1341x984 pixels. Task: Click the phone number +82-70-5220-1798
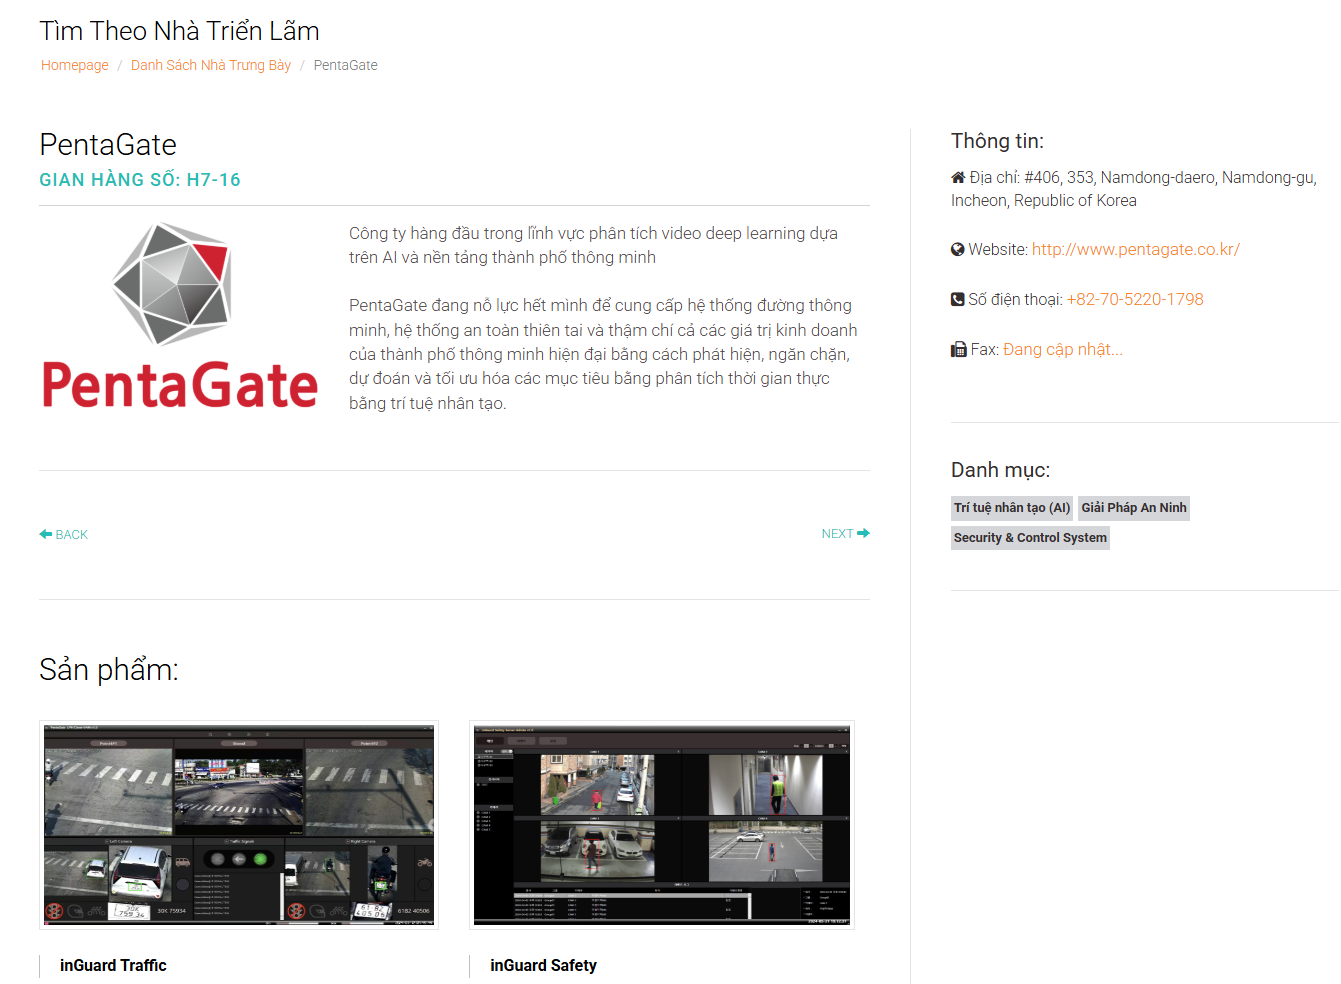pos(1135,299)
